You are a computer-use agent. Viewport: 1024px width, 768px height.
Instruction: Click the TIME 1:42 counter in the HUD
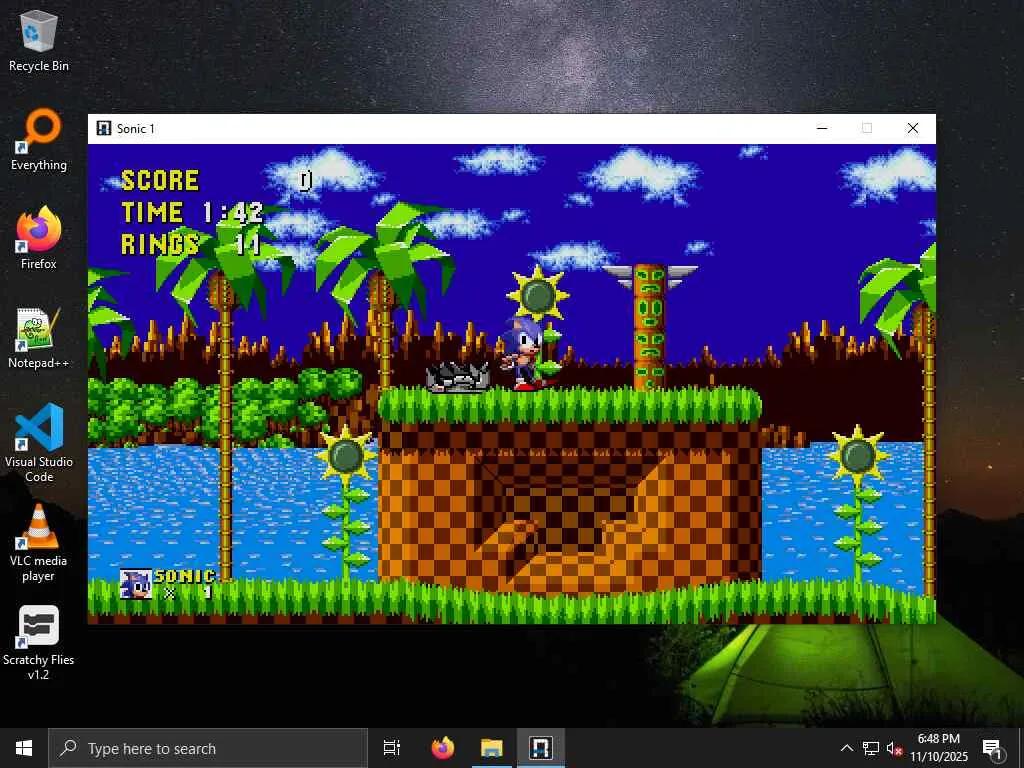click(x=192, y=213)
